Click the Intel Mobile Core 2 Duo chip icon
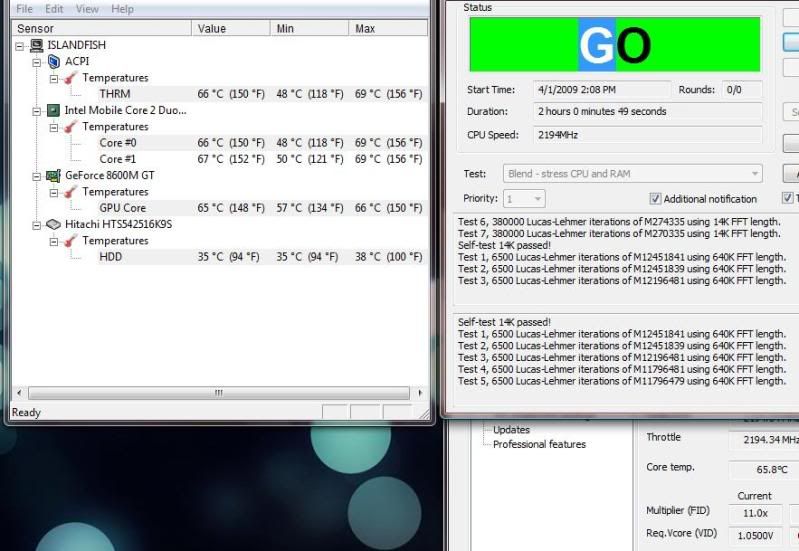The image size is (799, 551). click(53, 111)
